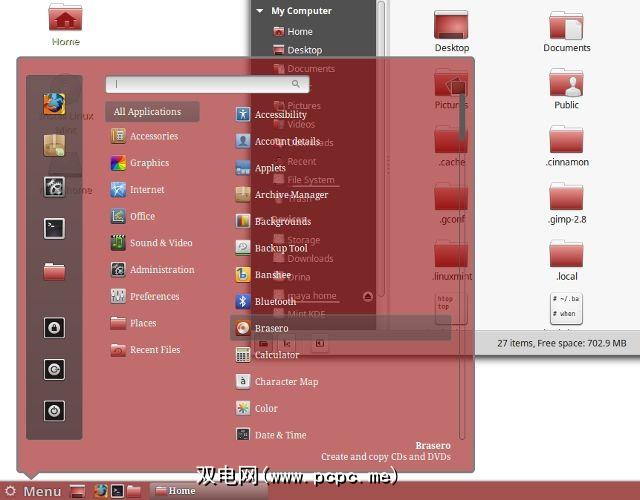The height and width of the screenshot is (500, 640).
Task: Click magnifier icon in menu search box
Action: (296, 84)
